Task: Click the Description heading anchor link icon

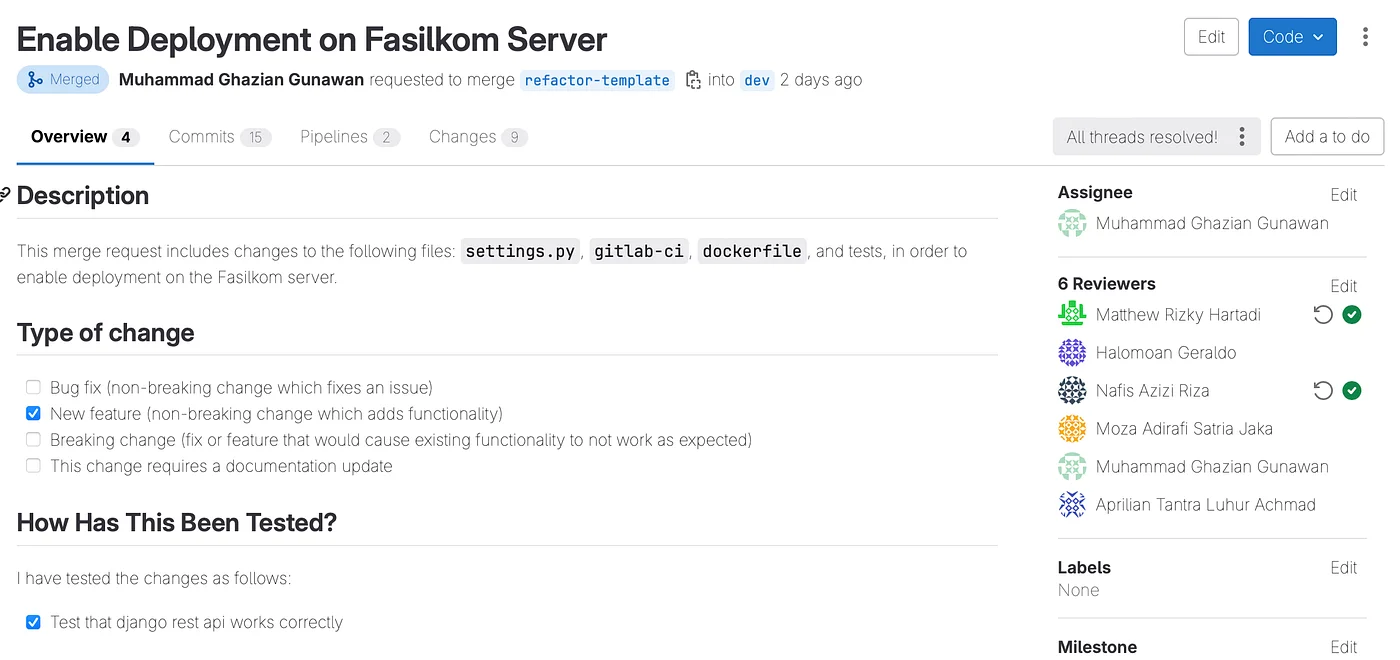Action: (x=5, y=195)
